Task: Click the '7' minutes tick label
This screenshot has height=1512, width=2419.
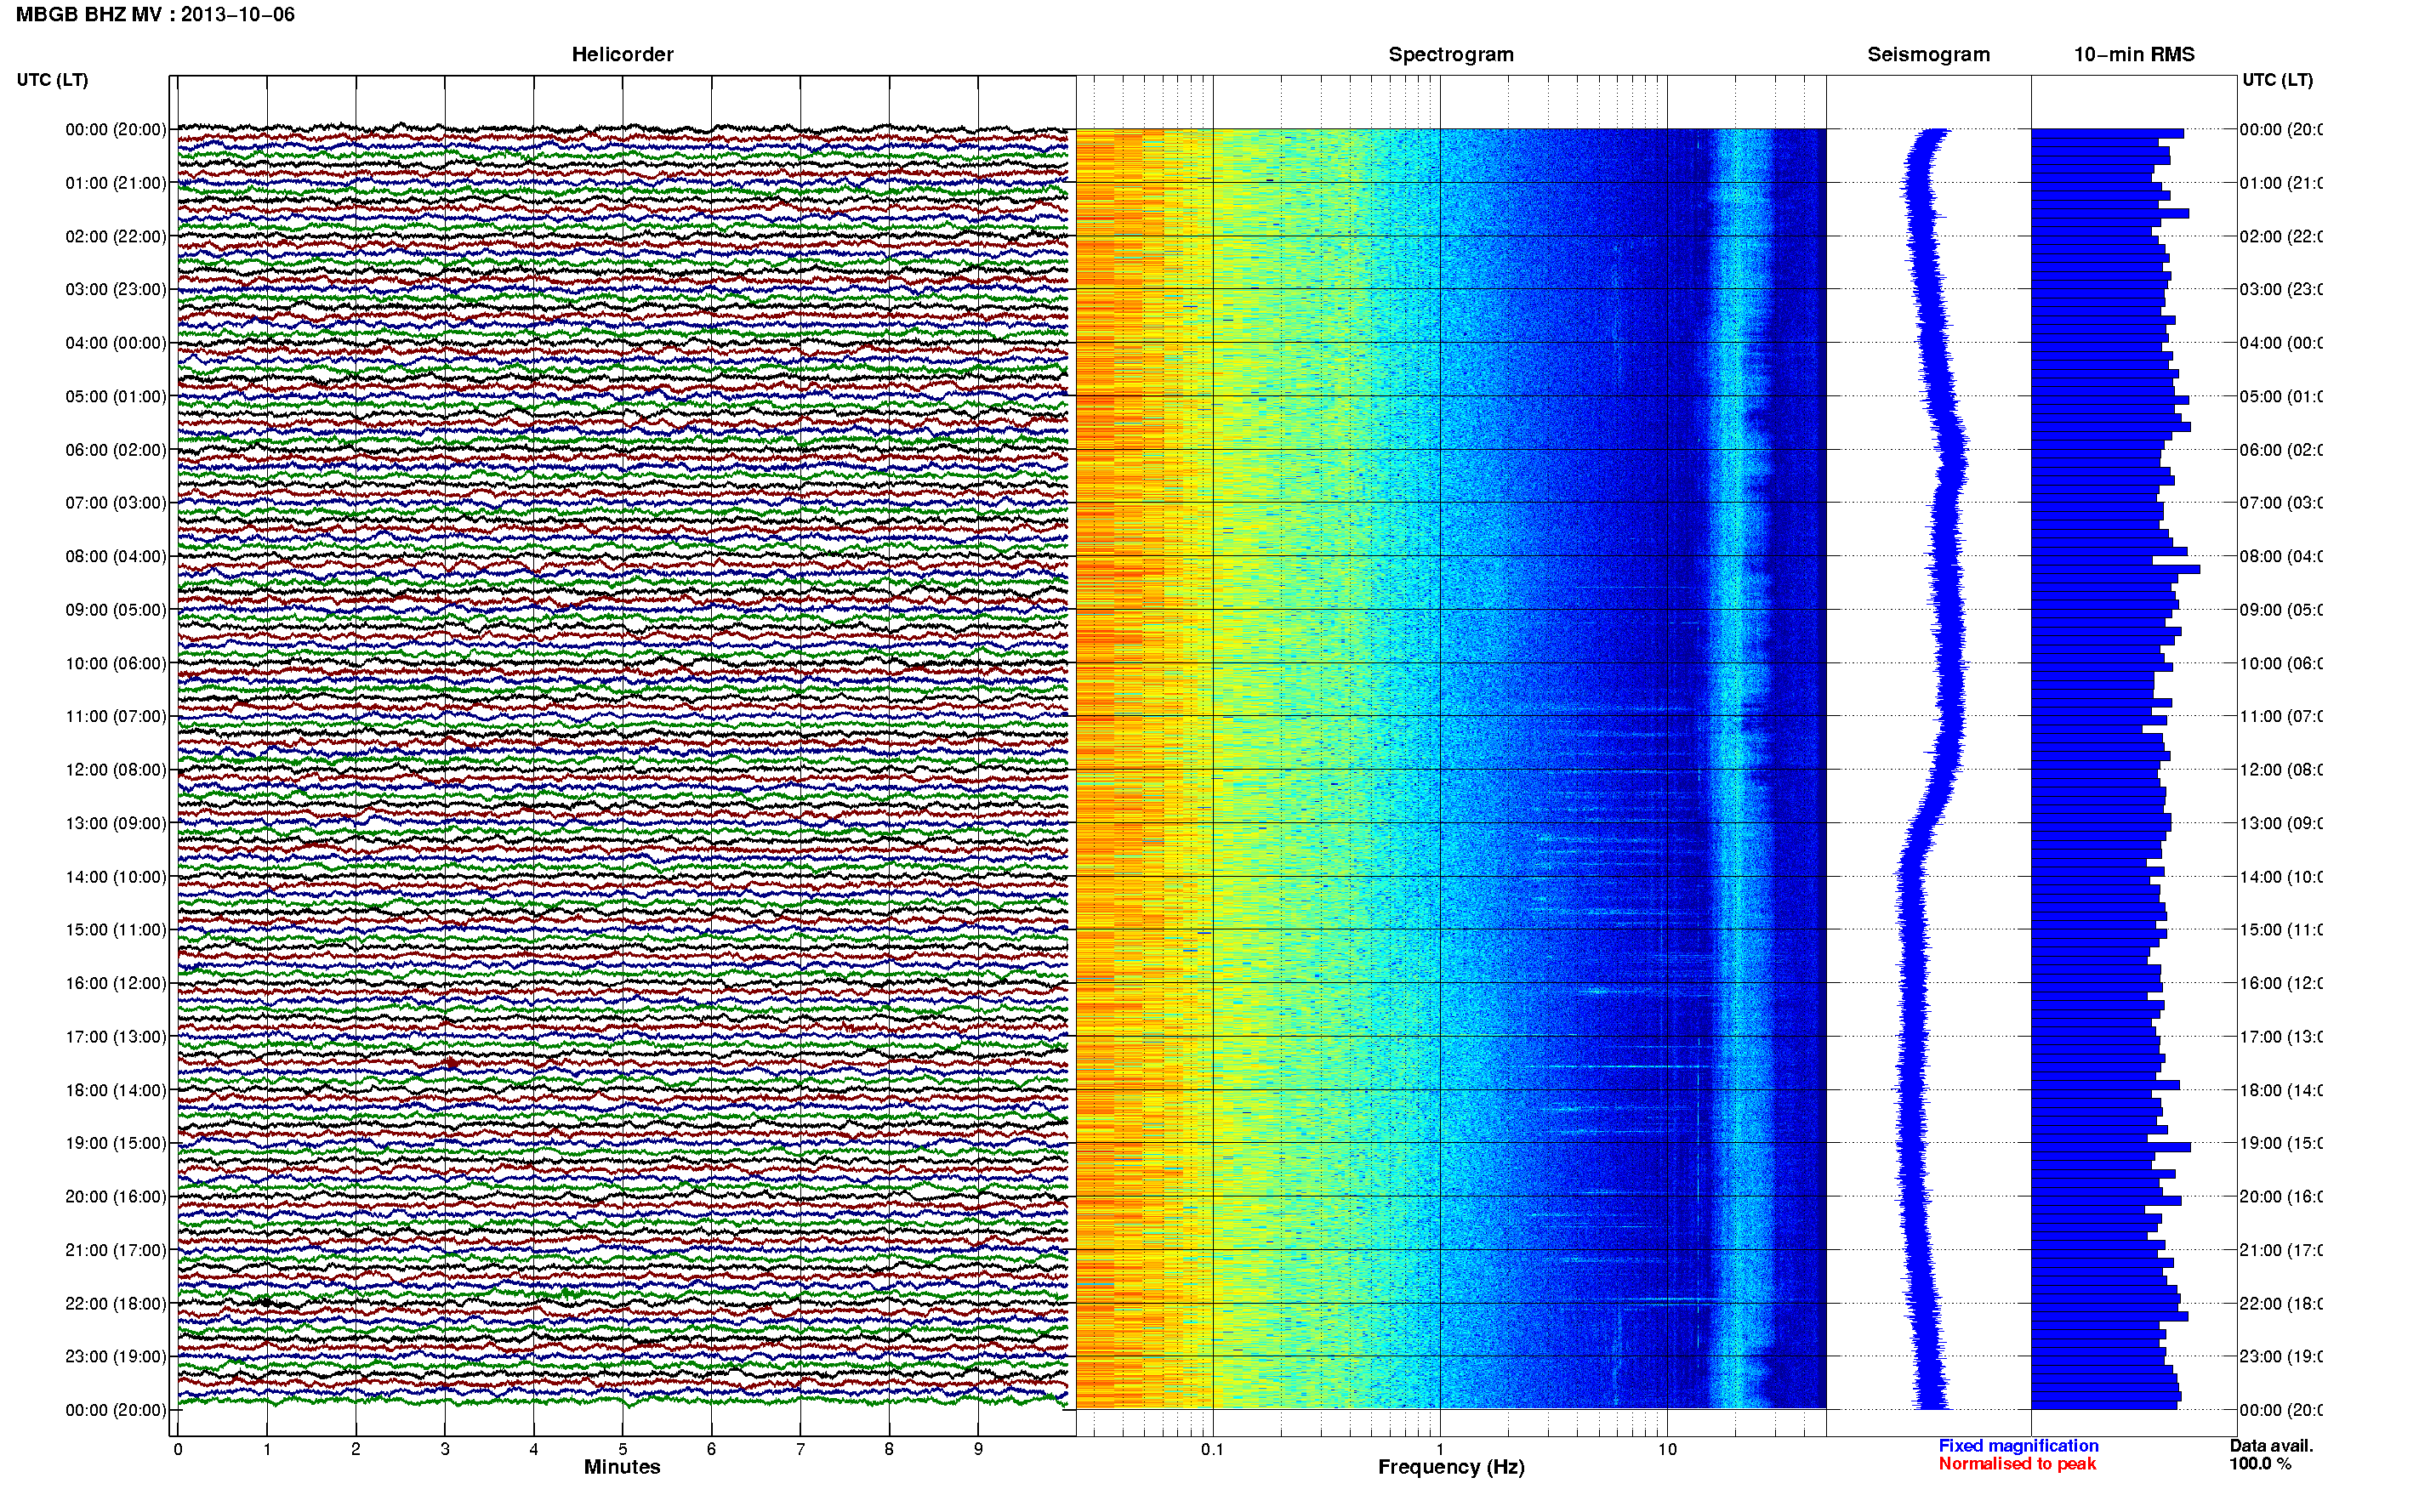Action: pos(800,1449)
